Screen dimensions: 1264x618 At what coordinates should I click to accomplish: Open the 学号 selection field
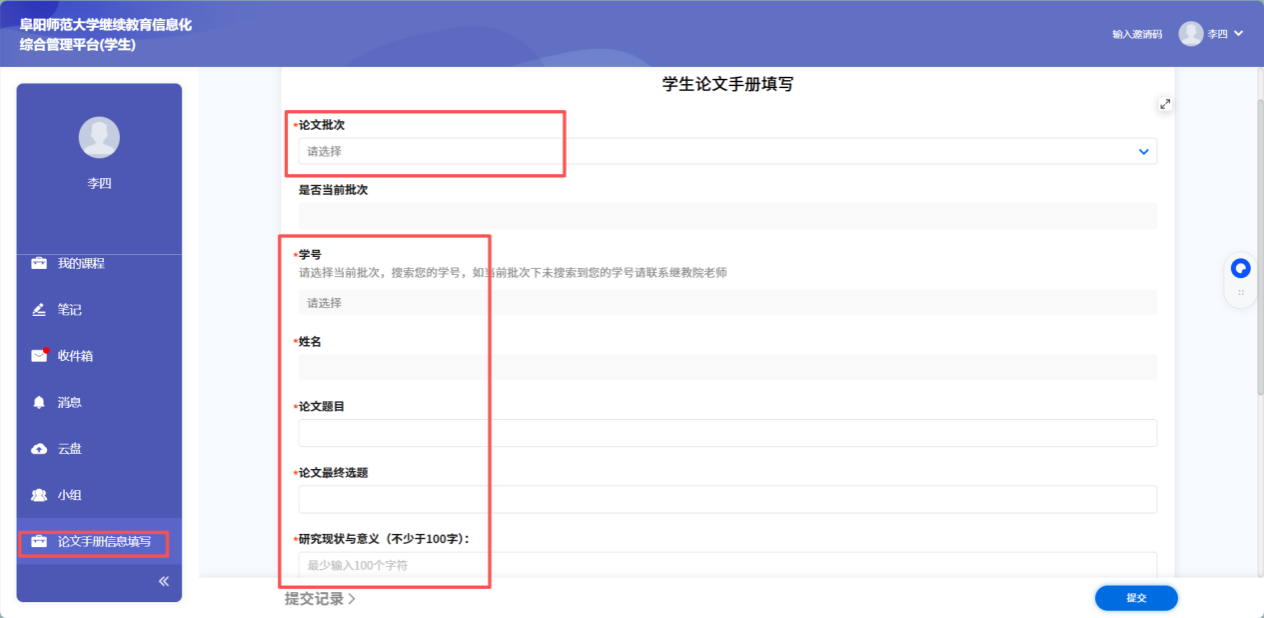click(727, 303)
